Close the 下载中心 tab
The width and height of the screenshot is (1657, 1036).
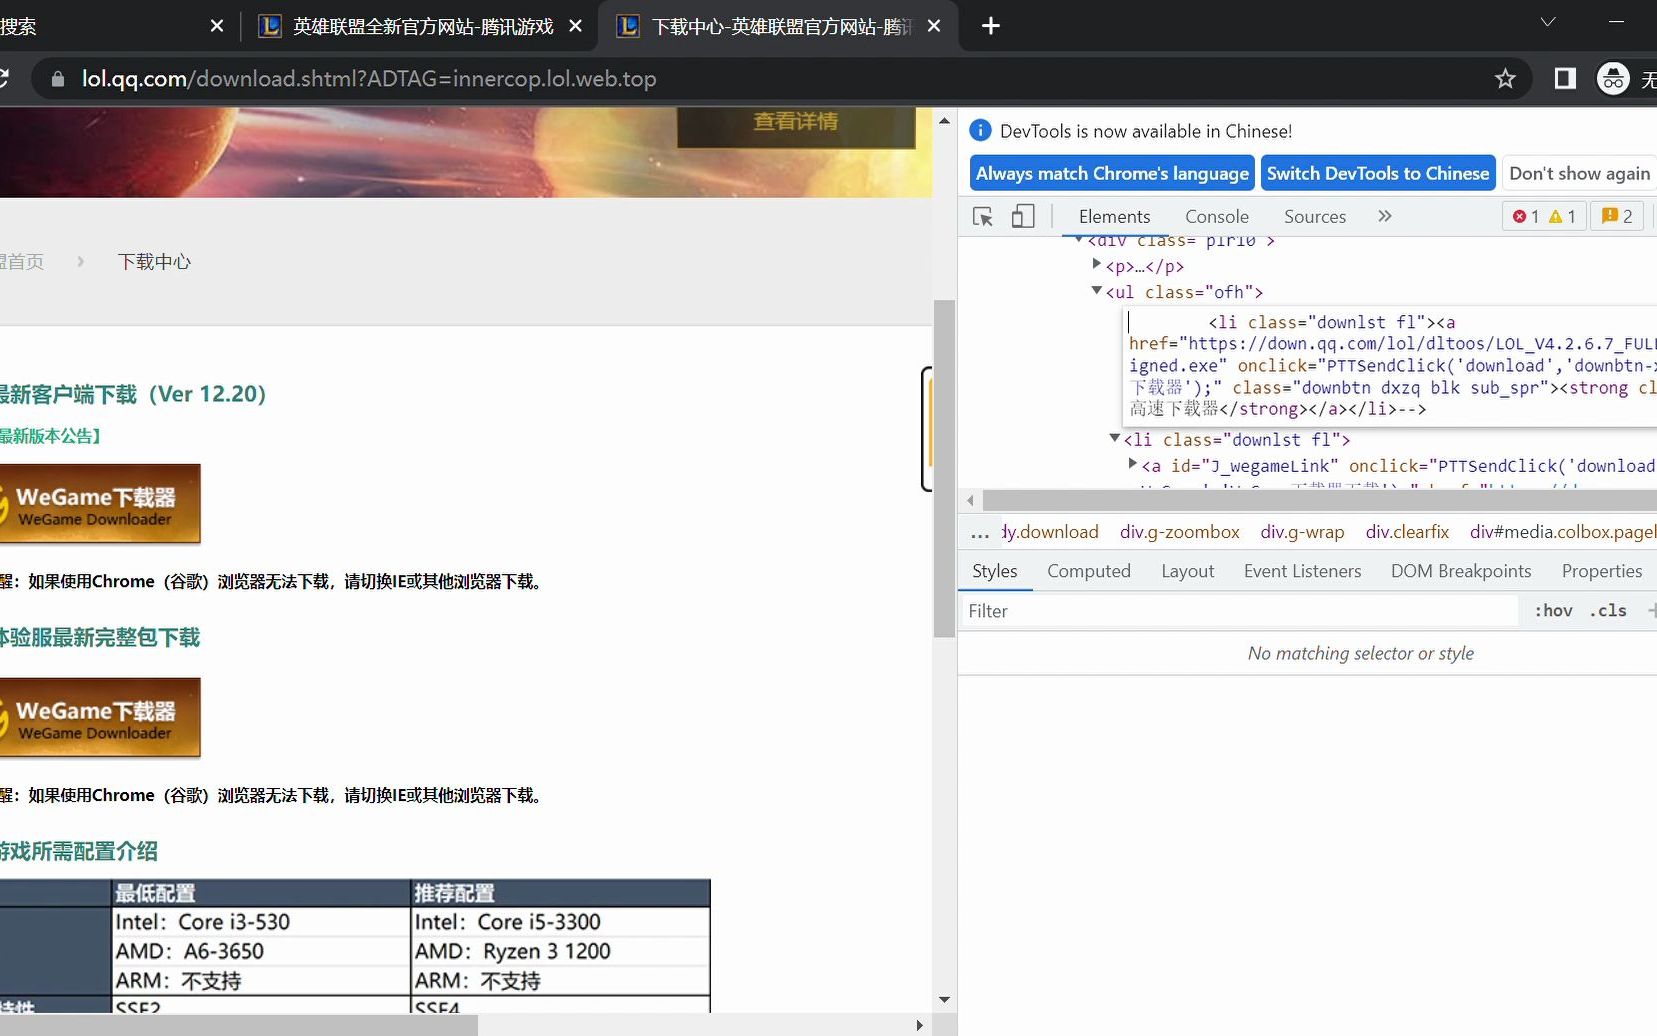(x=934, y=26)
